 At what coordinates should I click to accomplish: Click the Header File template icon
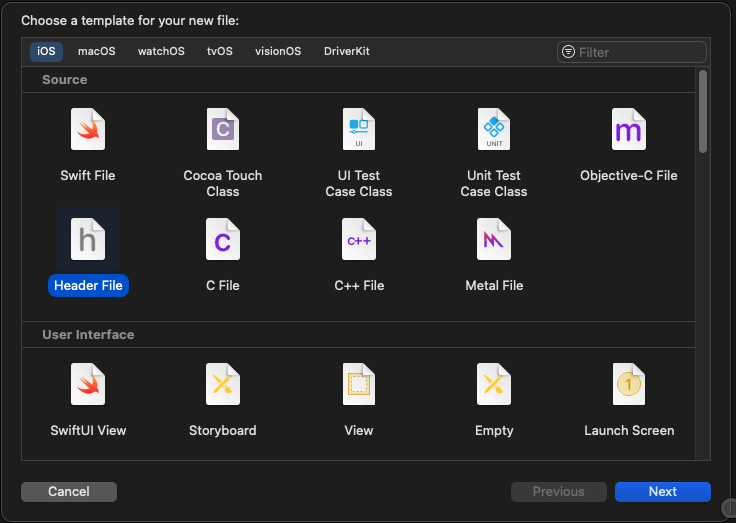coord(88,239)
